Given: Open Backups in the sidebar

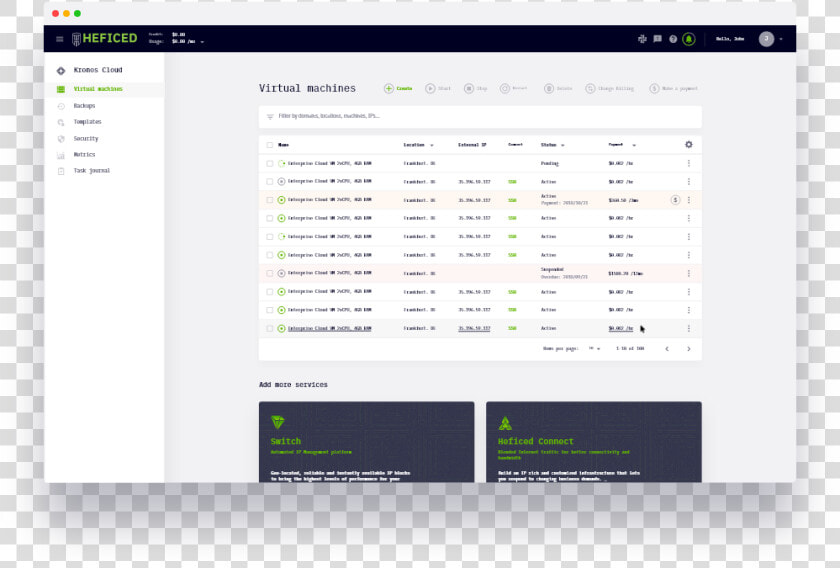Looking at the screenshot, I should pos(84,106).
